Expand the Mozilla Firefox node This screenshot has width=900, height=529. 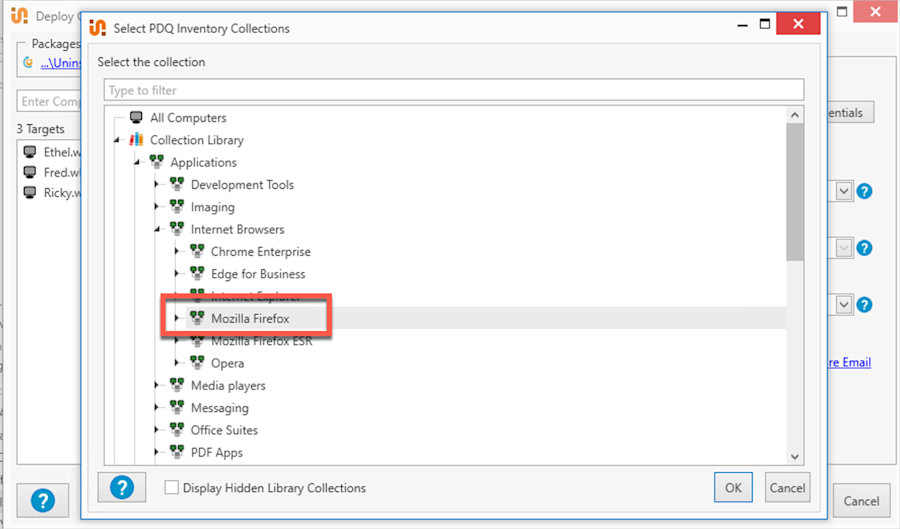pos(177,318)
